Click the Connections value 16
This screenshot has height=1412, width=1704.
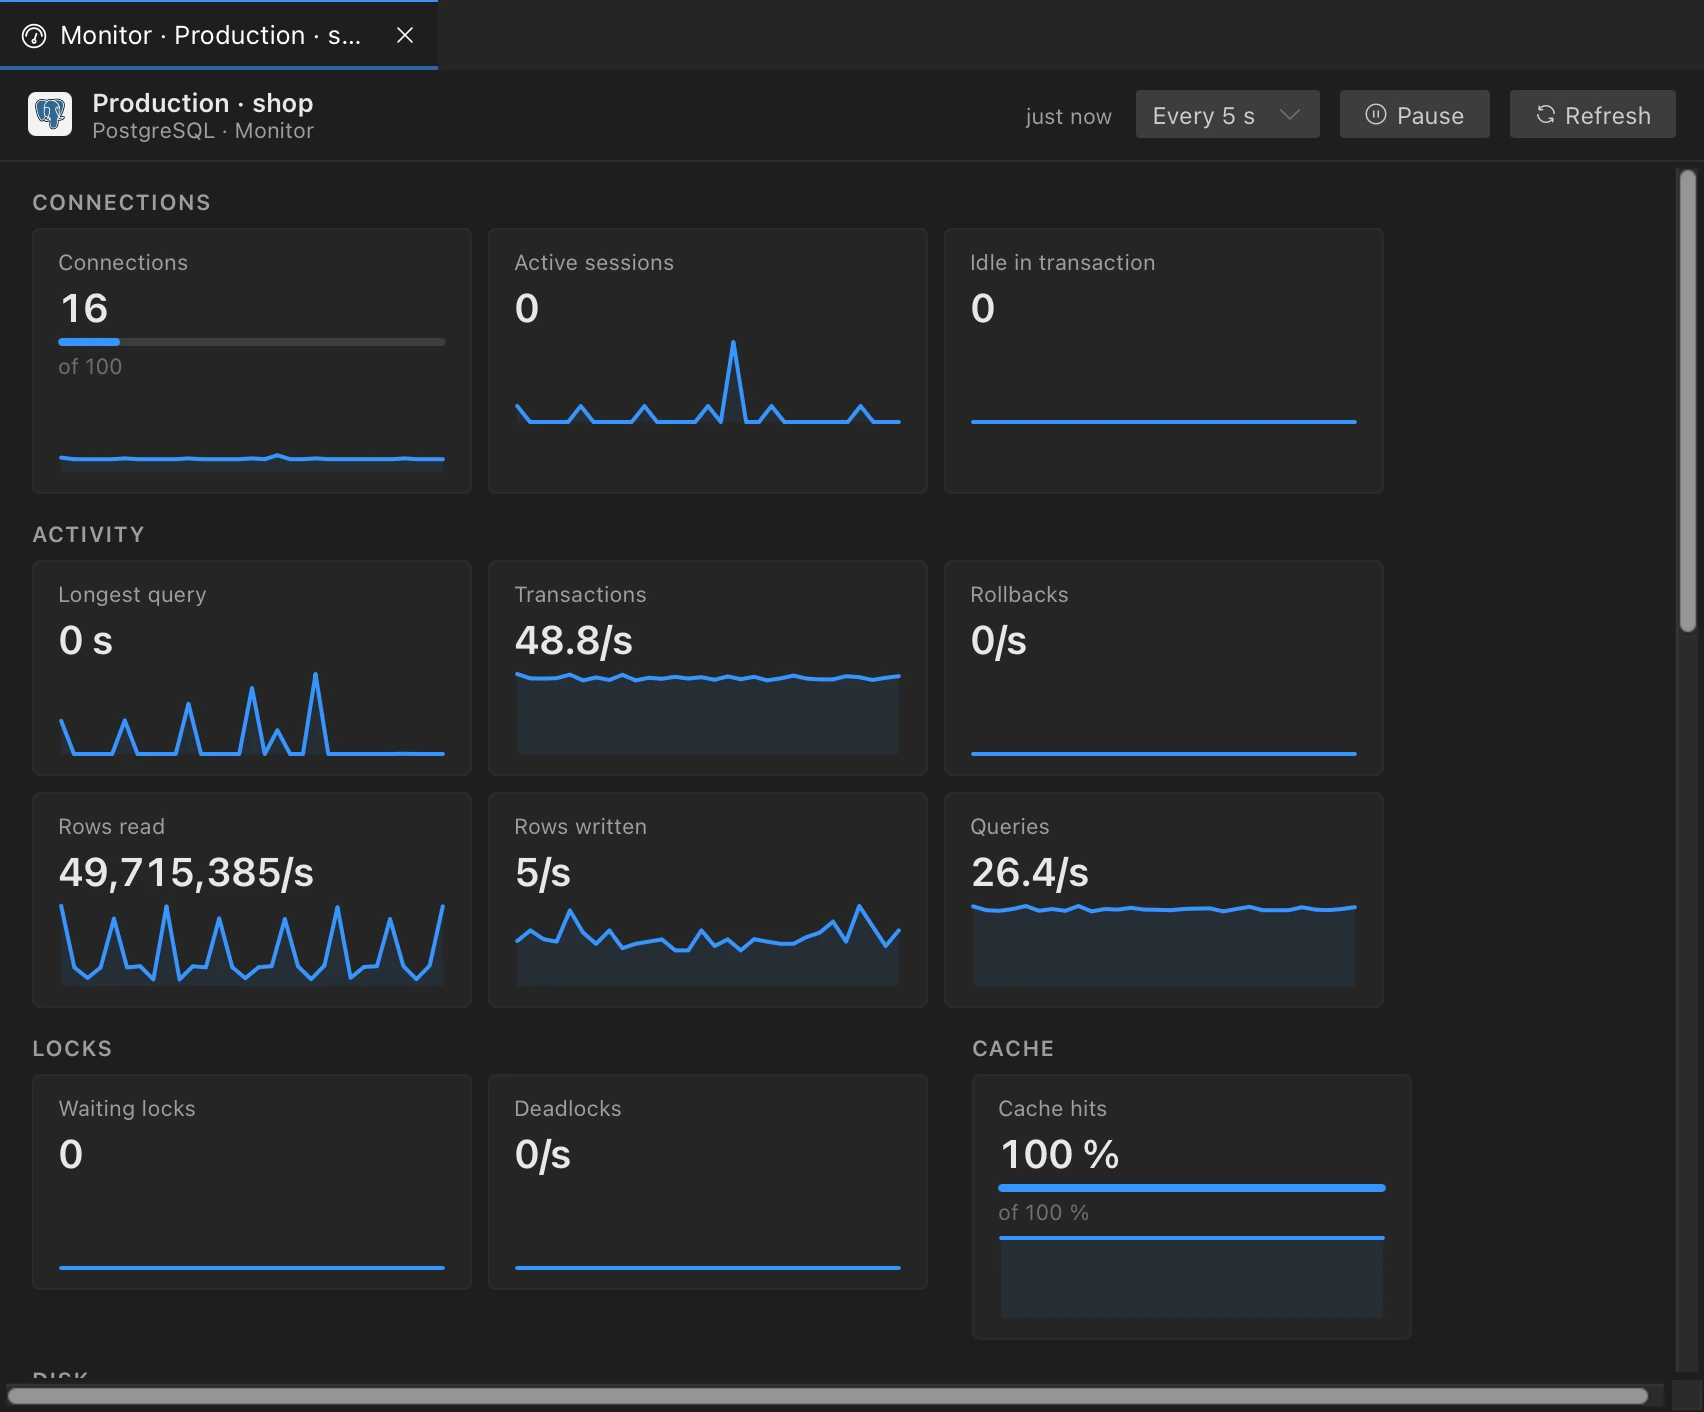(x=84, y=308)
